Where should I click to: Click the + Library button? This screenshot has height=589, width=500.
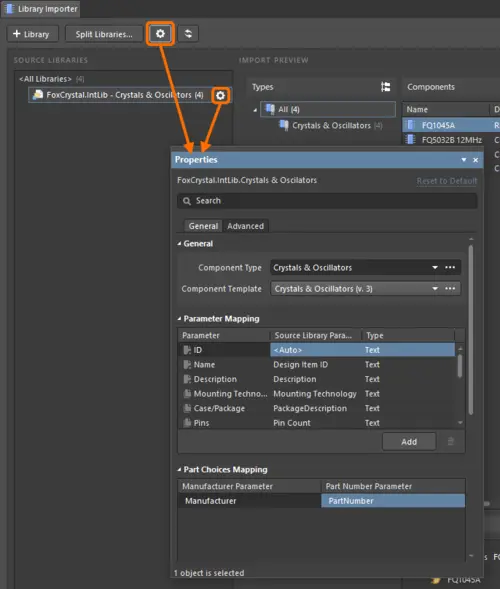click(32, 34)
